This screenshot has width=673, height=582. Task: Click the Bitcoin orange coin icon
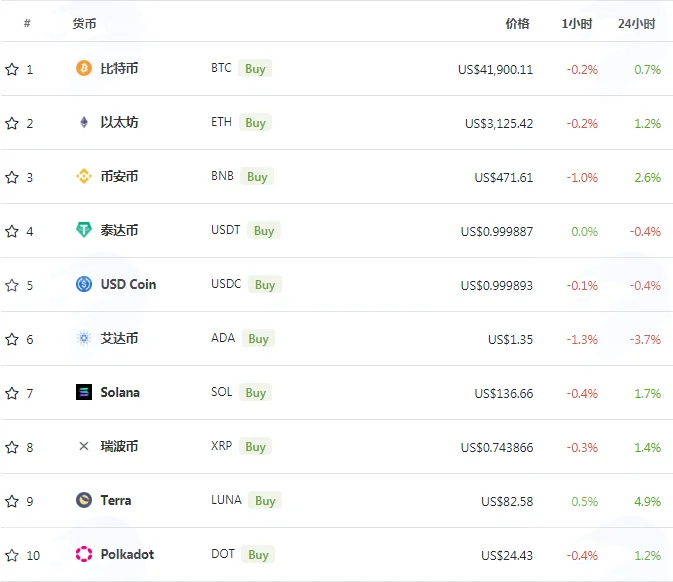tap(84, 68)
